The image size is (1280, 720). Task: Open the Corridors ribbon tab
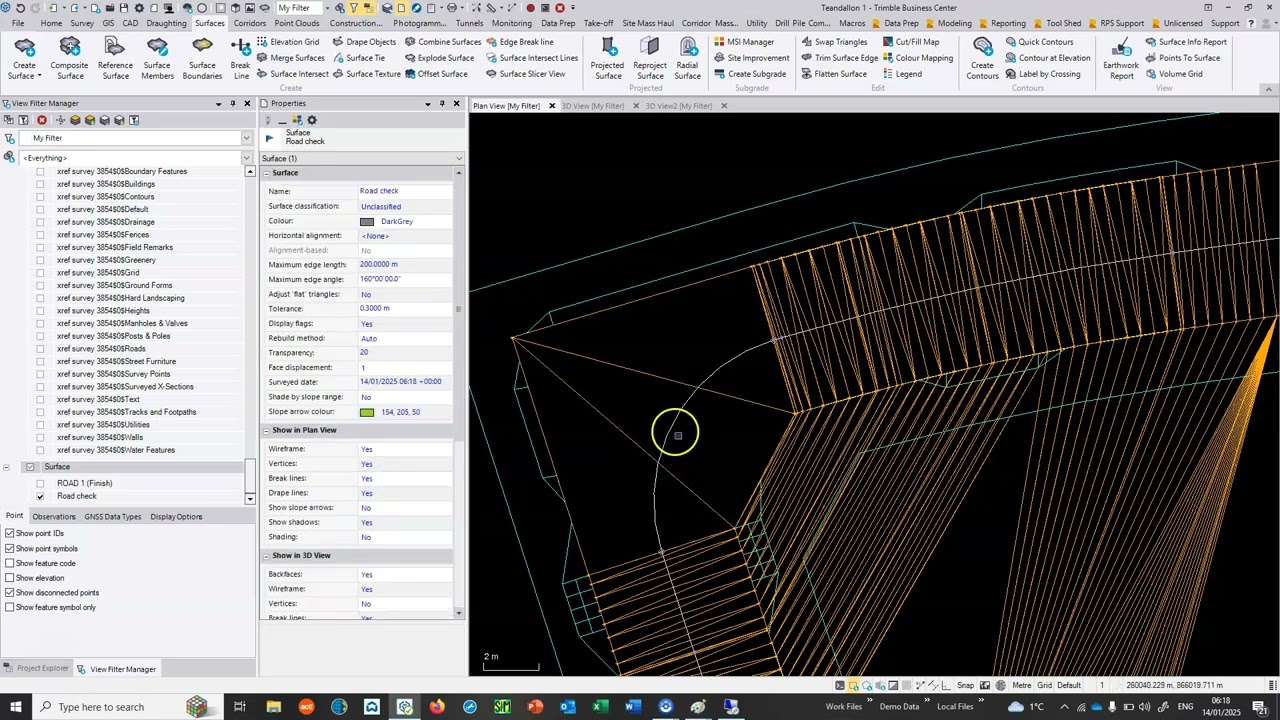click(250, 23)
